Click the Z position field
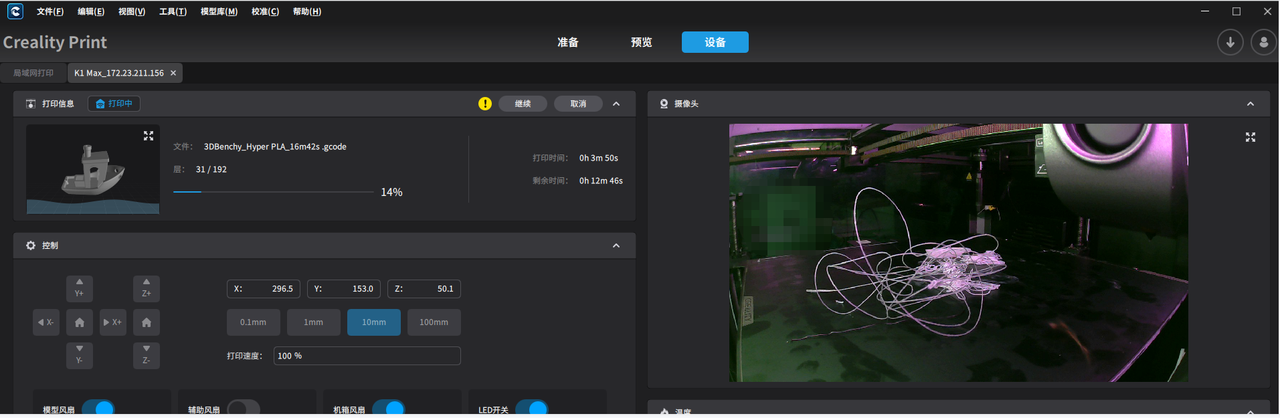1280x418 pixels. pyautogui.click(x=424, y=288)
